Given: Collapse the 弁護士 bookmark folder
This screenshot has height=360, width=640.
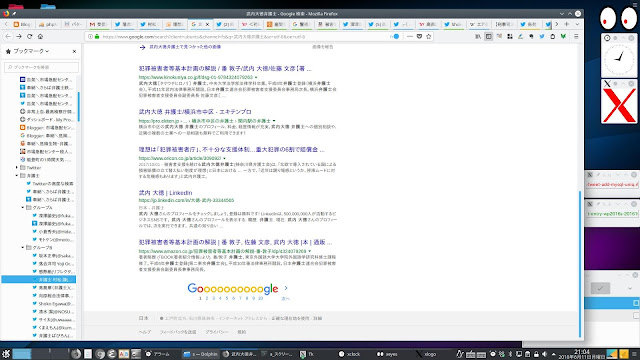Looking at the screenshot, I should (x=17, y=176).
